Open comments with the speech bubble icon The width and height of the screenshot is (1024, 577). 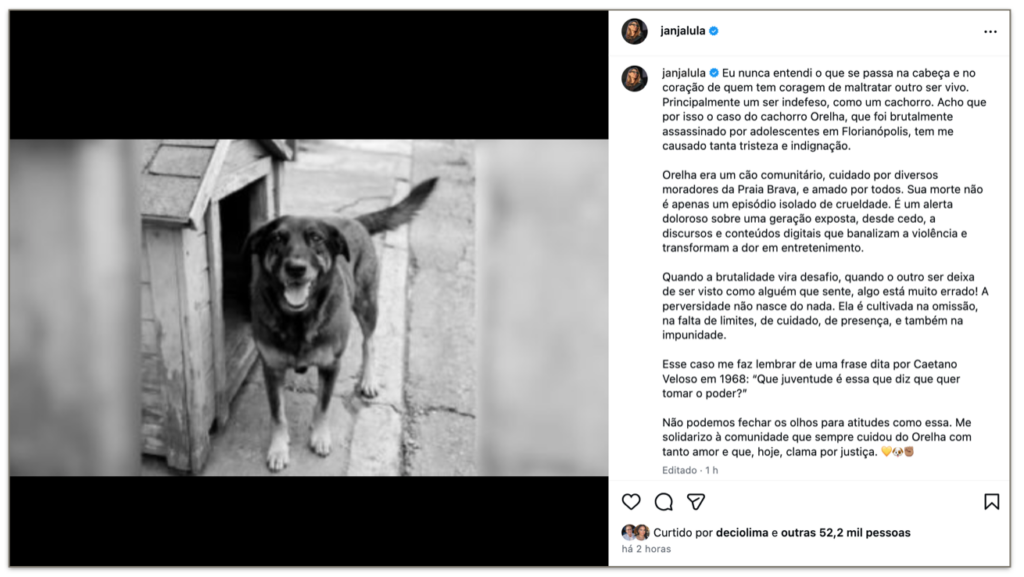click(x=664, y=501)
